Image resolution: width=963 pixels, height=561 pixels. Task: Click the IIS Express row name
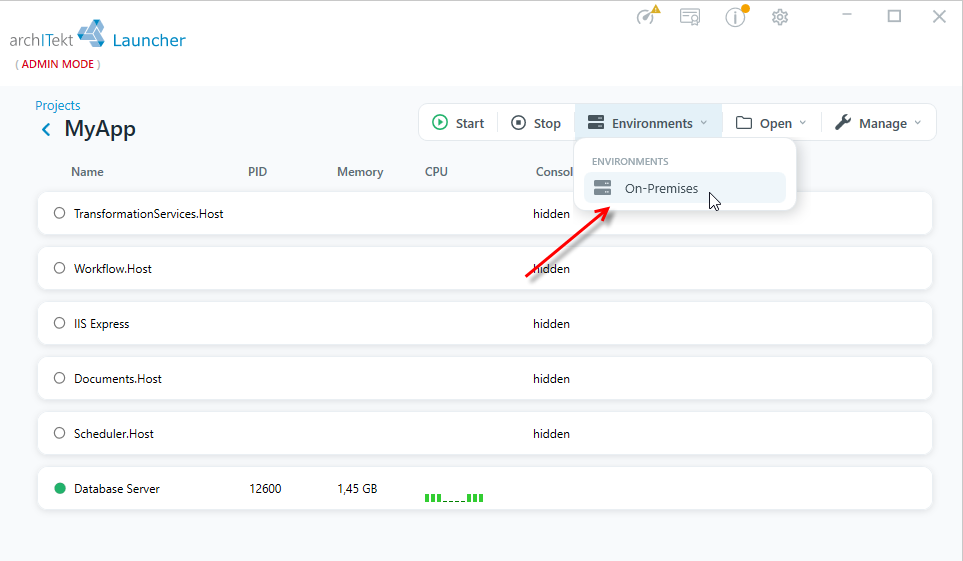(x=101, y=324)
